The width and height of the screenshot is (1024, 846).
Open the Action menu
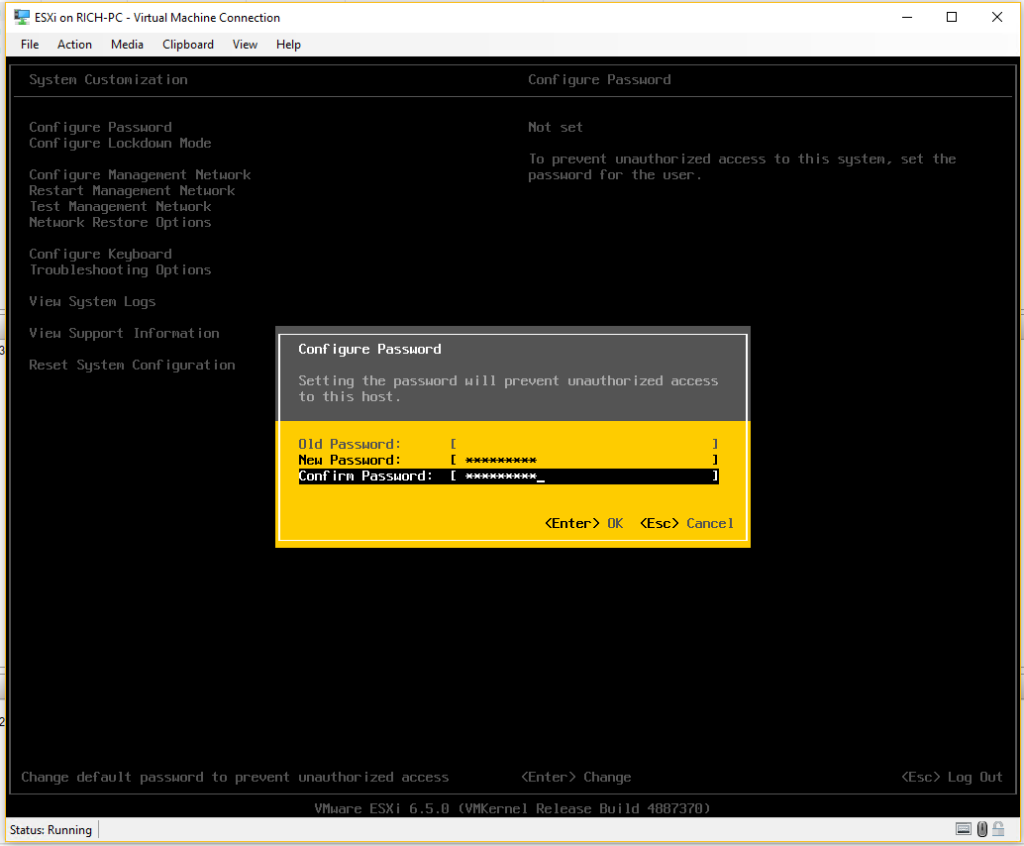[x=74, y=44]
